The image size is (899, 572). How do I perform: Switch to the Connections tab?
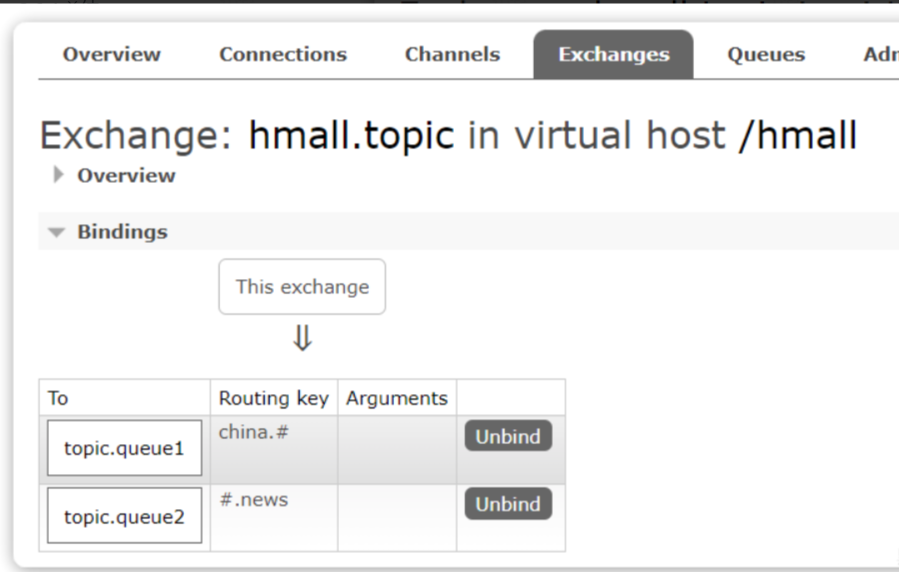point(283,55)
